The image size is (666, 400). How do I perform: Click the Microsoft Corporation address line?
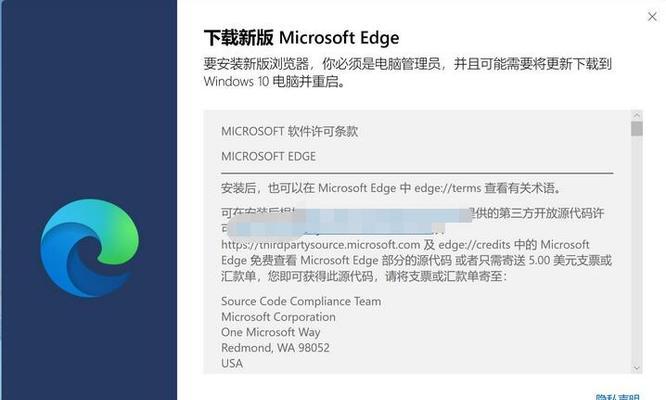[278, 317]
